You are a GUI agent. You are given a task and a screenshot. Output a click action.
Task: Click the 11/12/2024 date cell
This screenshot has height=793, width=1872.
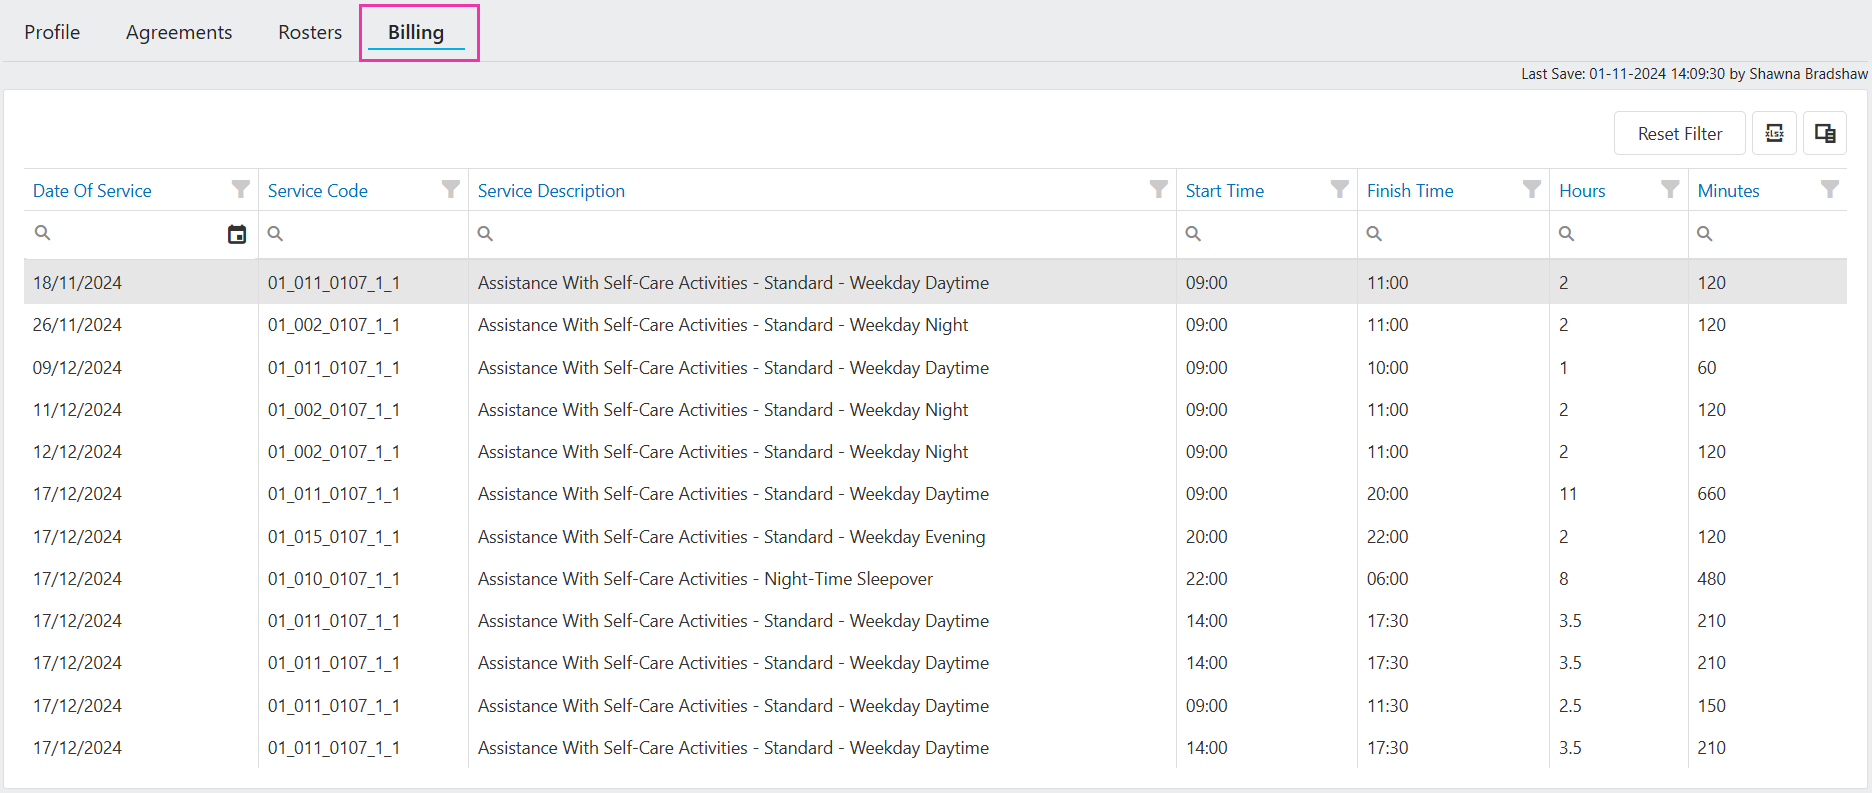[x=77, y=410]
